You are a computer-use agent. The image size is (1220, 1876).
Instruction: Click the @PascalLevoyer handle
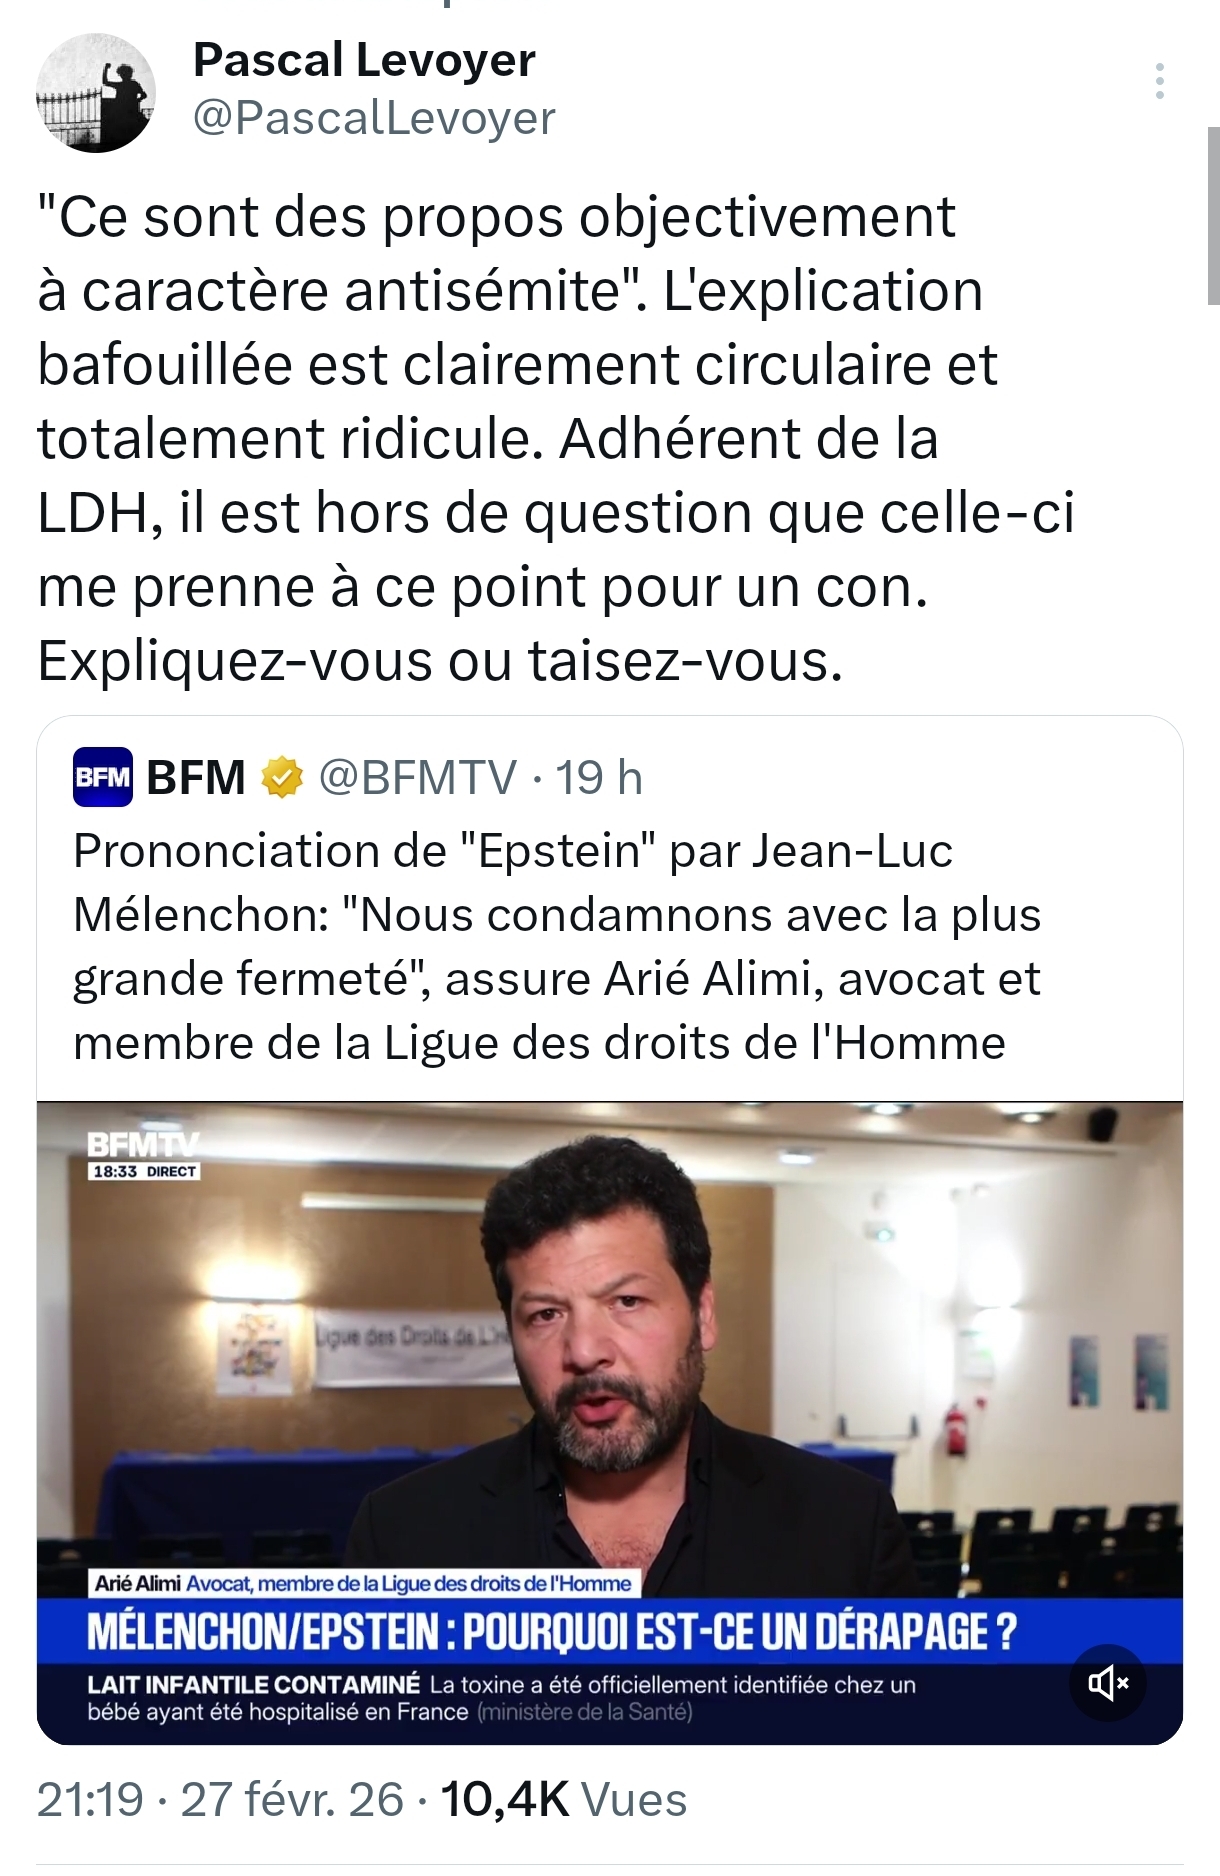(374, 118)
